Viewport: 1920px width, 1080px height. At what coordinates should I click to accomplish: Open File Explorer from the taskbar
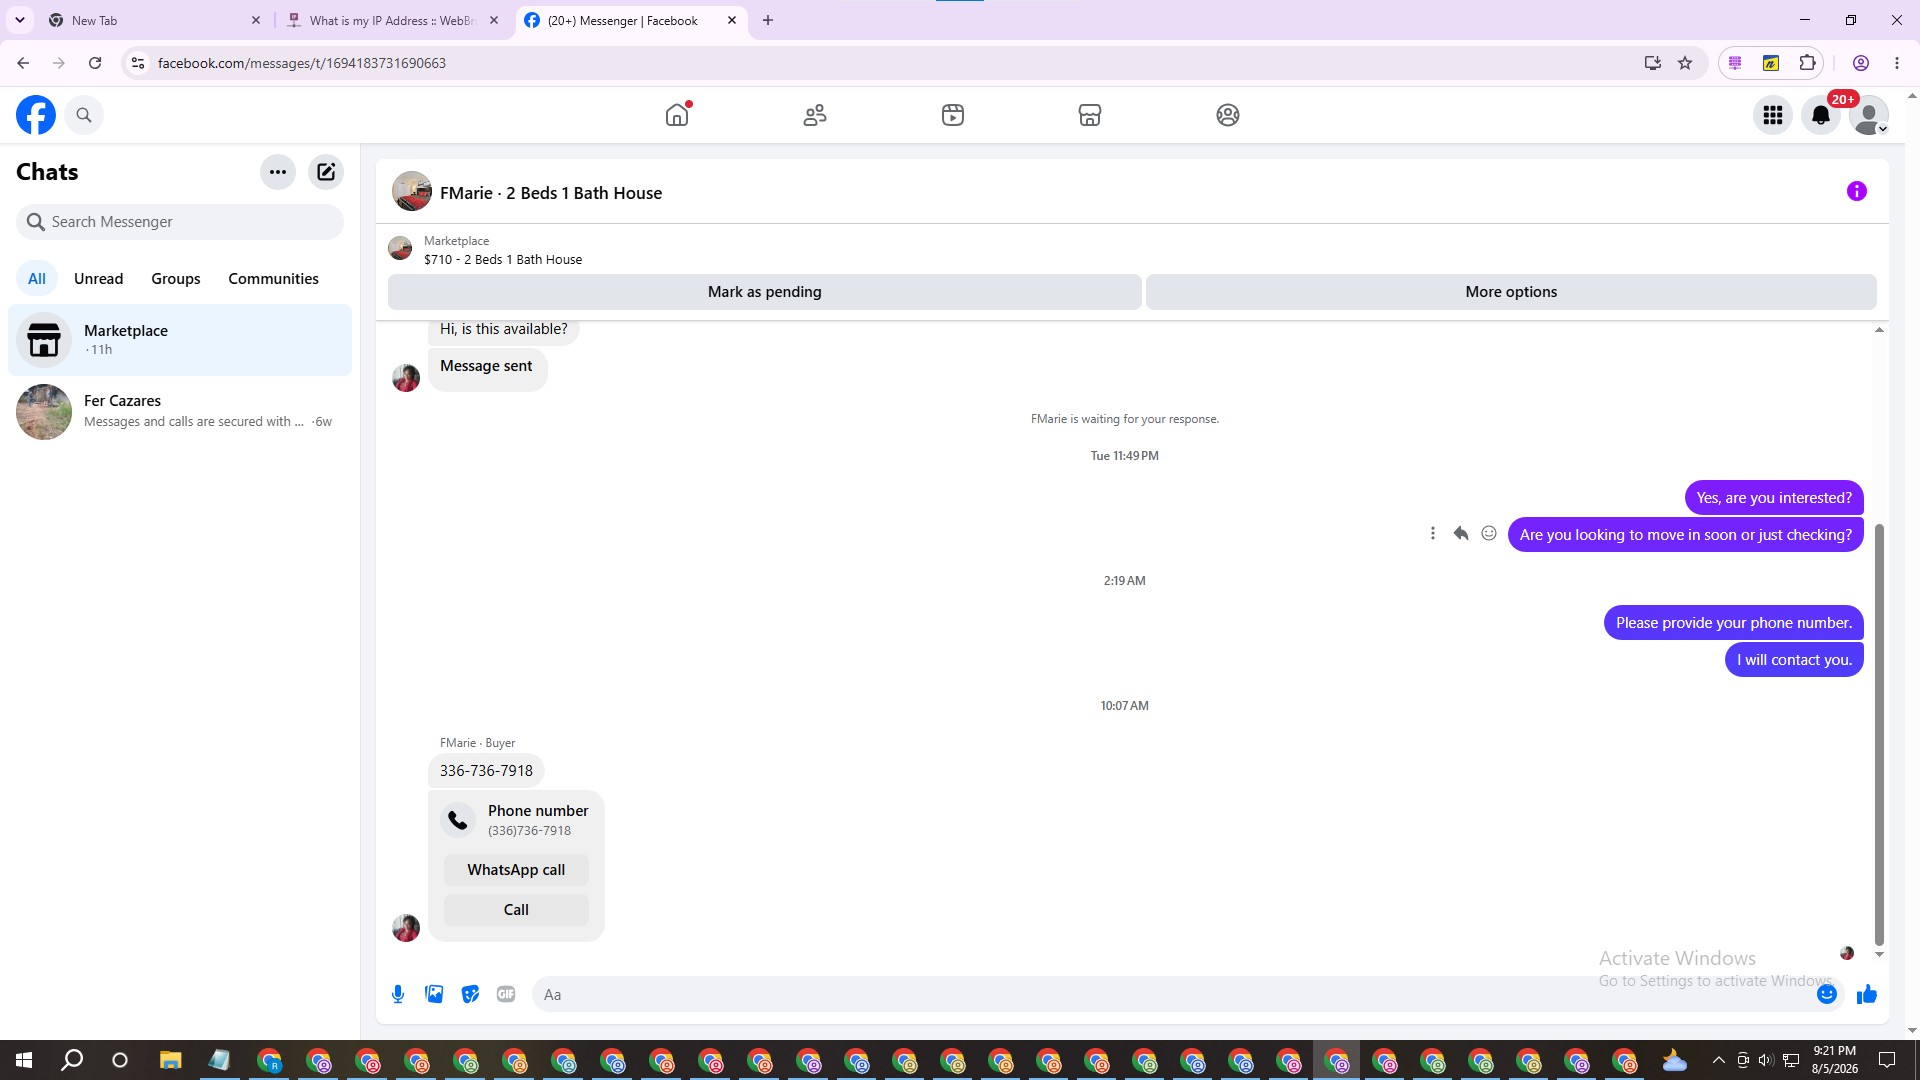(170, 1060)
